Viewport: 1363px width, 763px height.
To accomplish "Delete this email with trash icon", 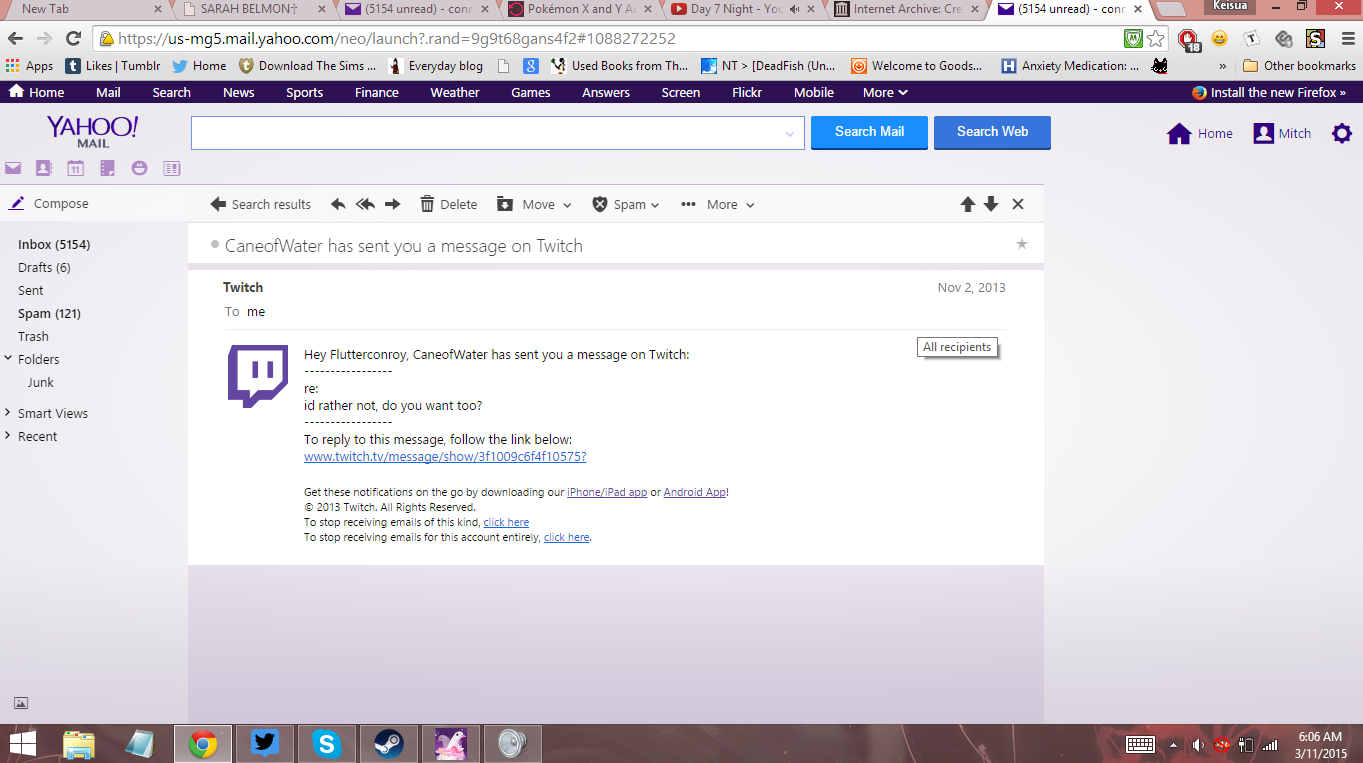I will pos(427,204).
